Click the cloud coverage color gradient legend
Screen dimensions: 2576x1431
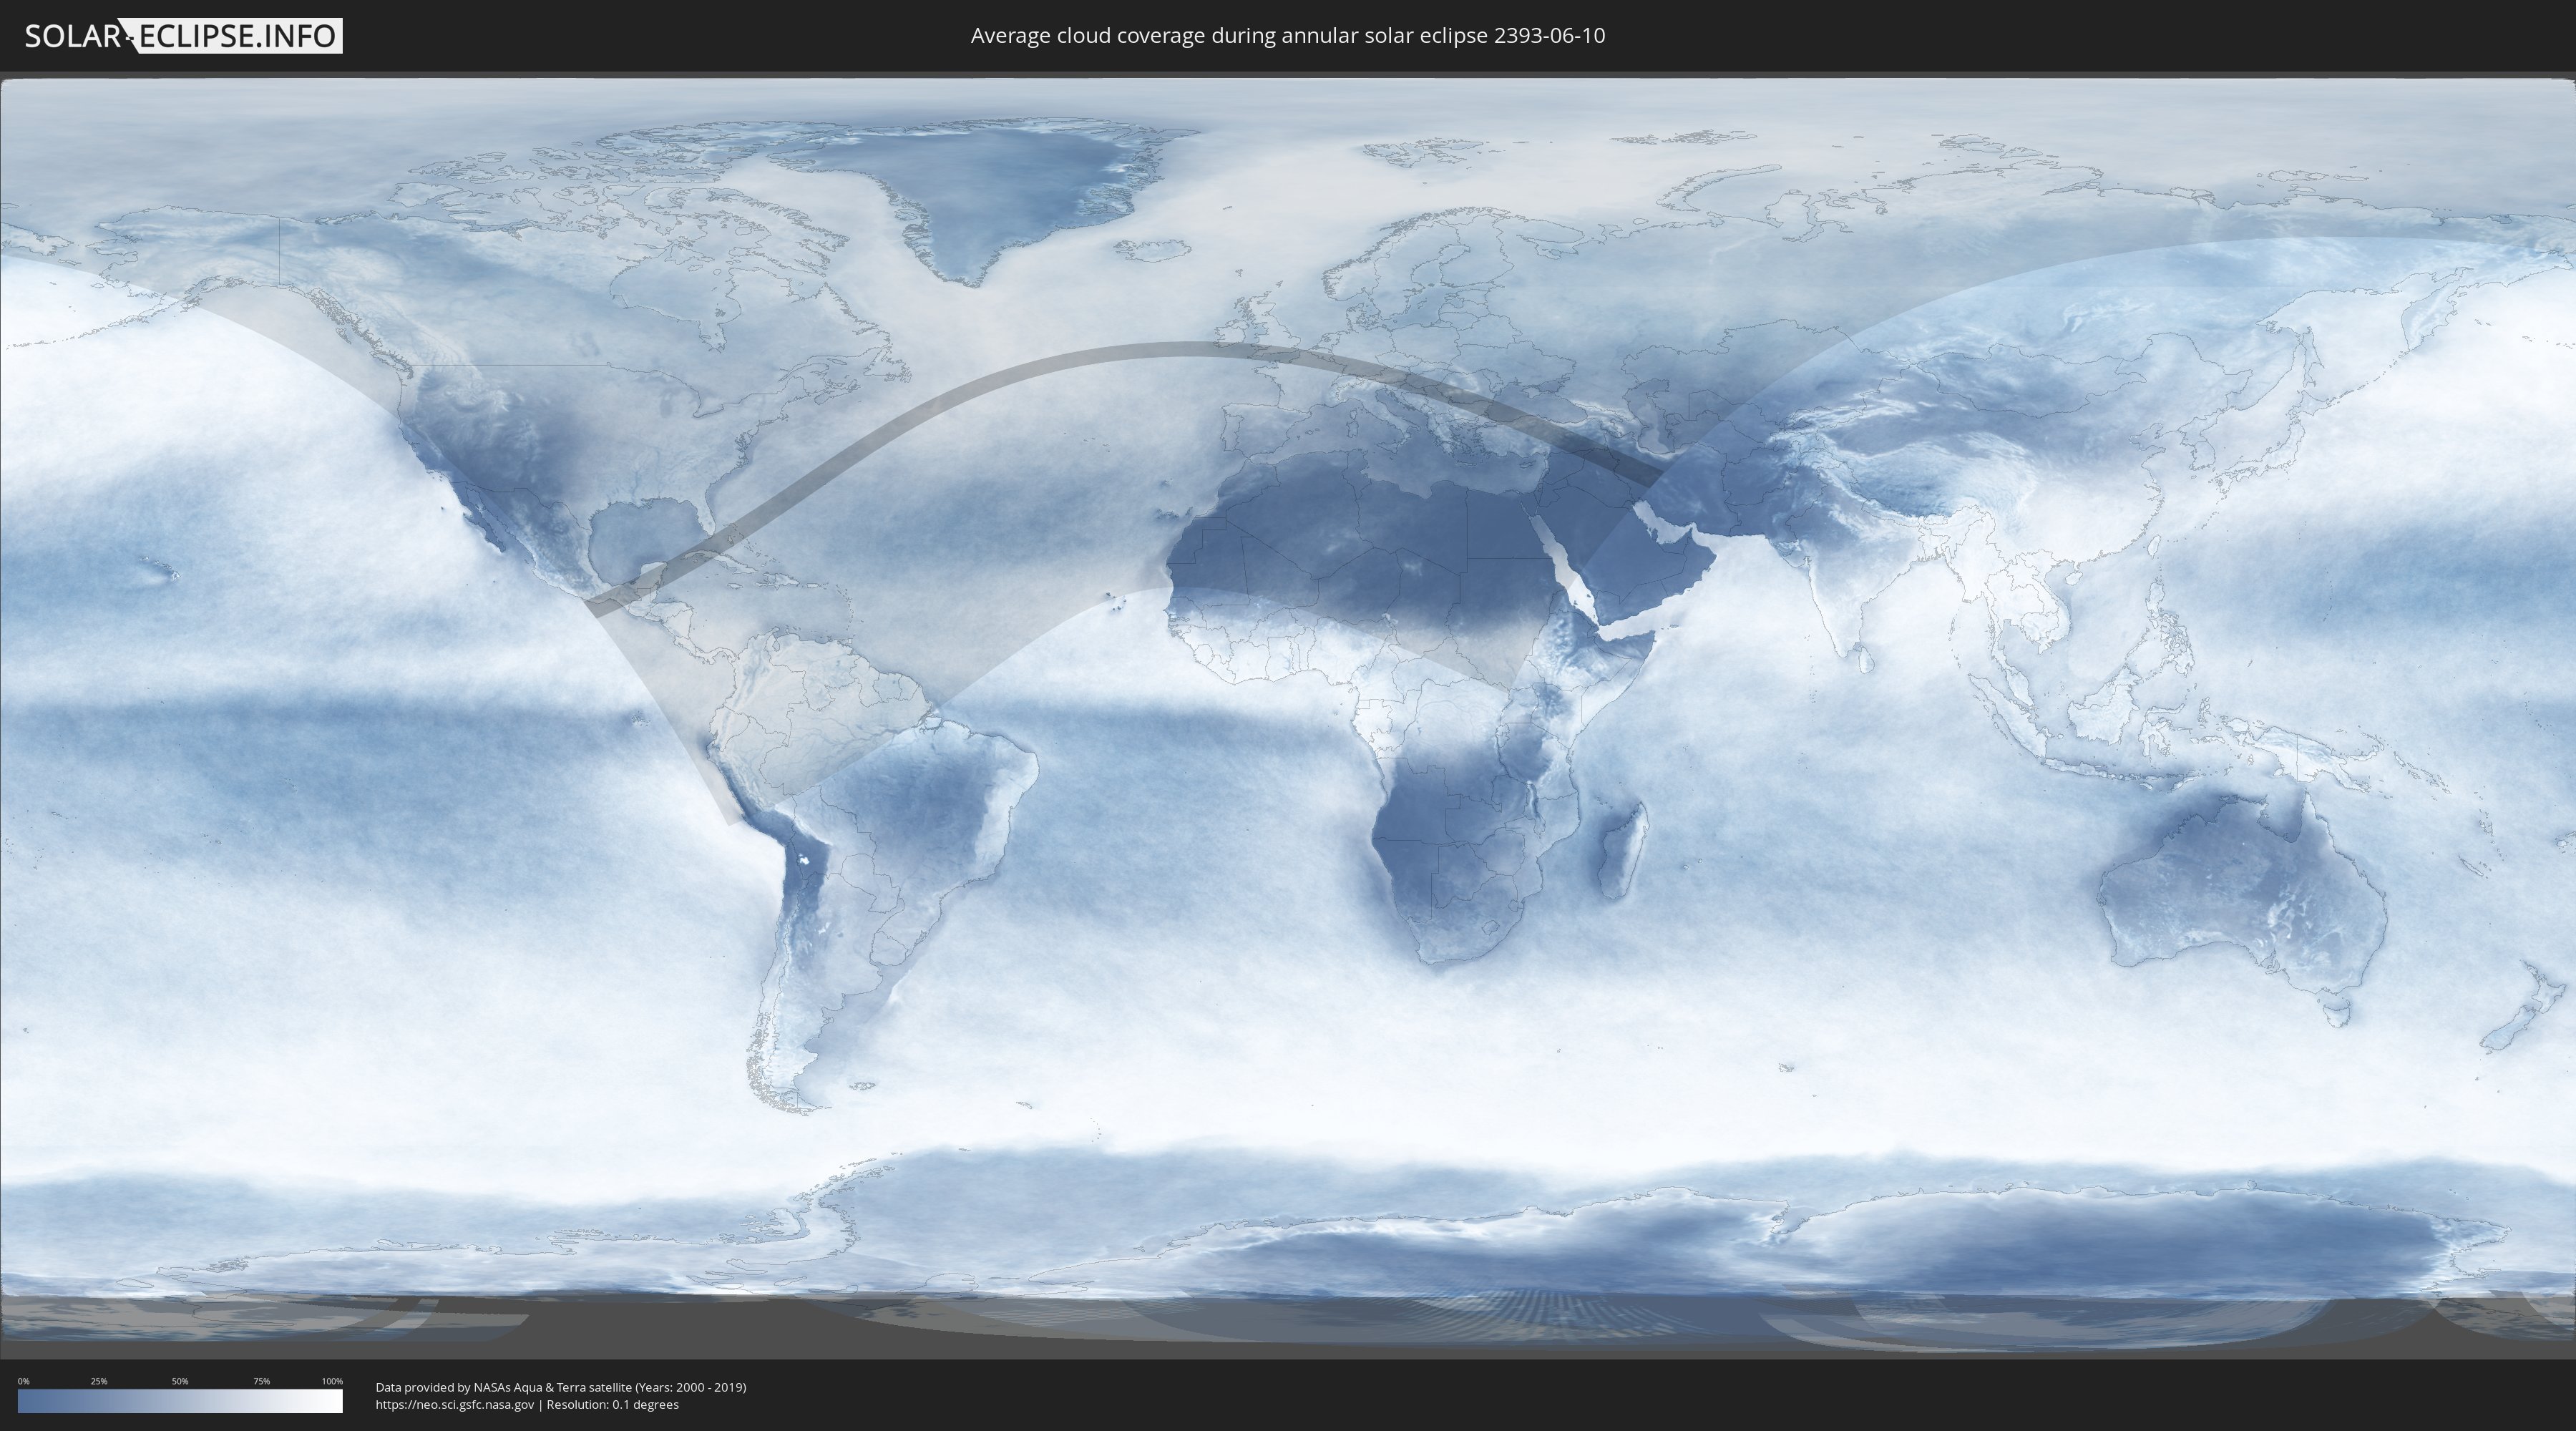tap(180, 1401)
